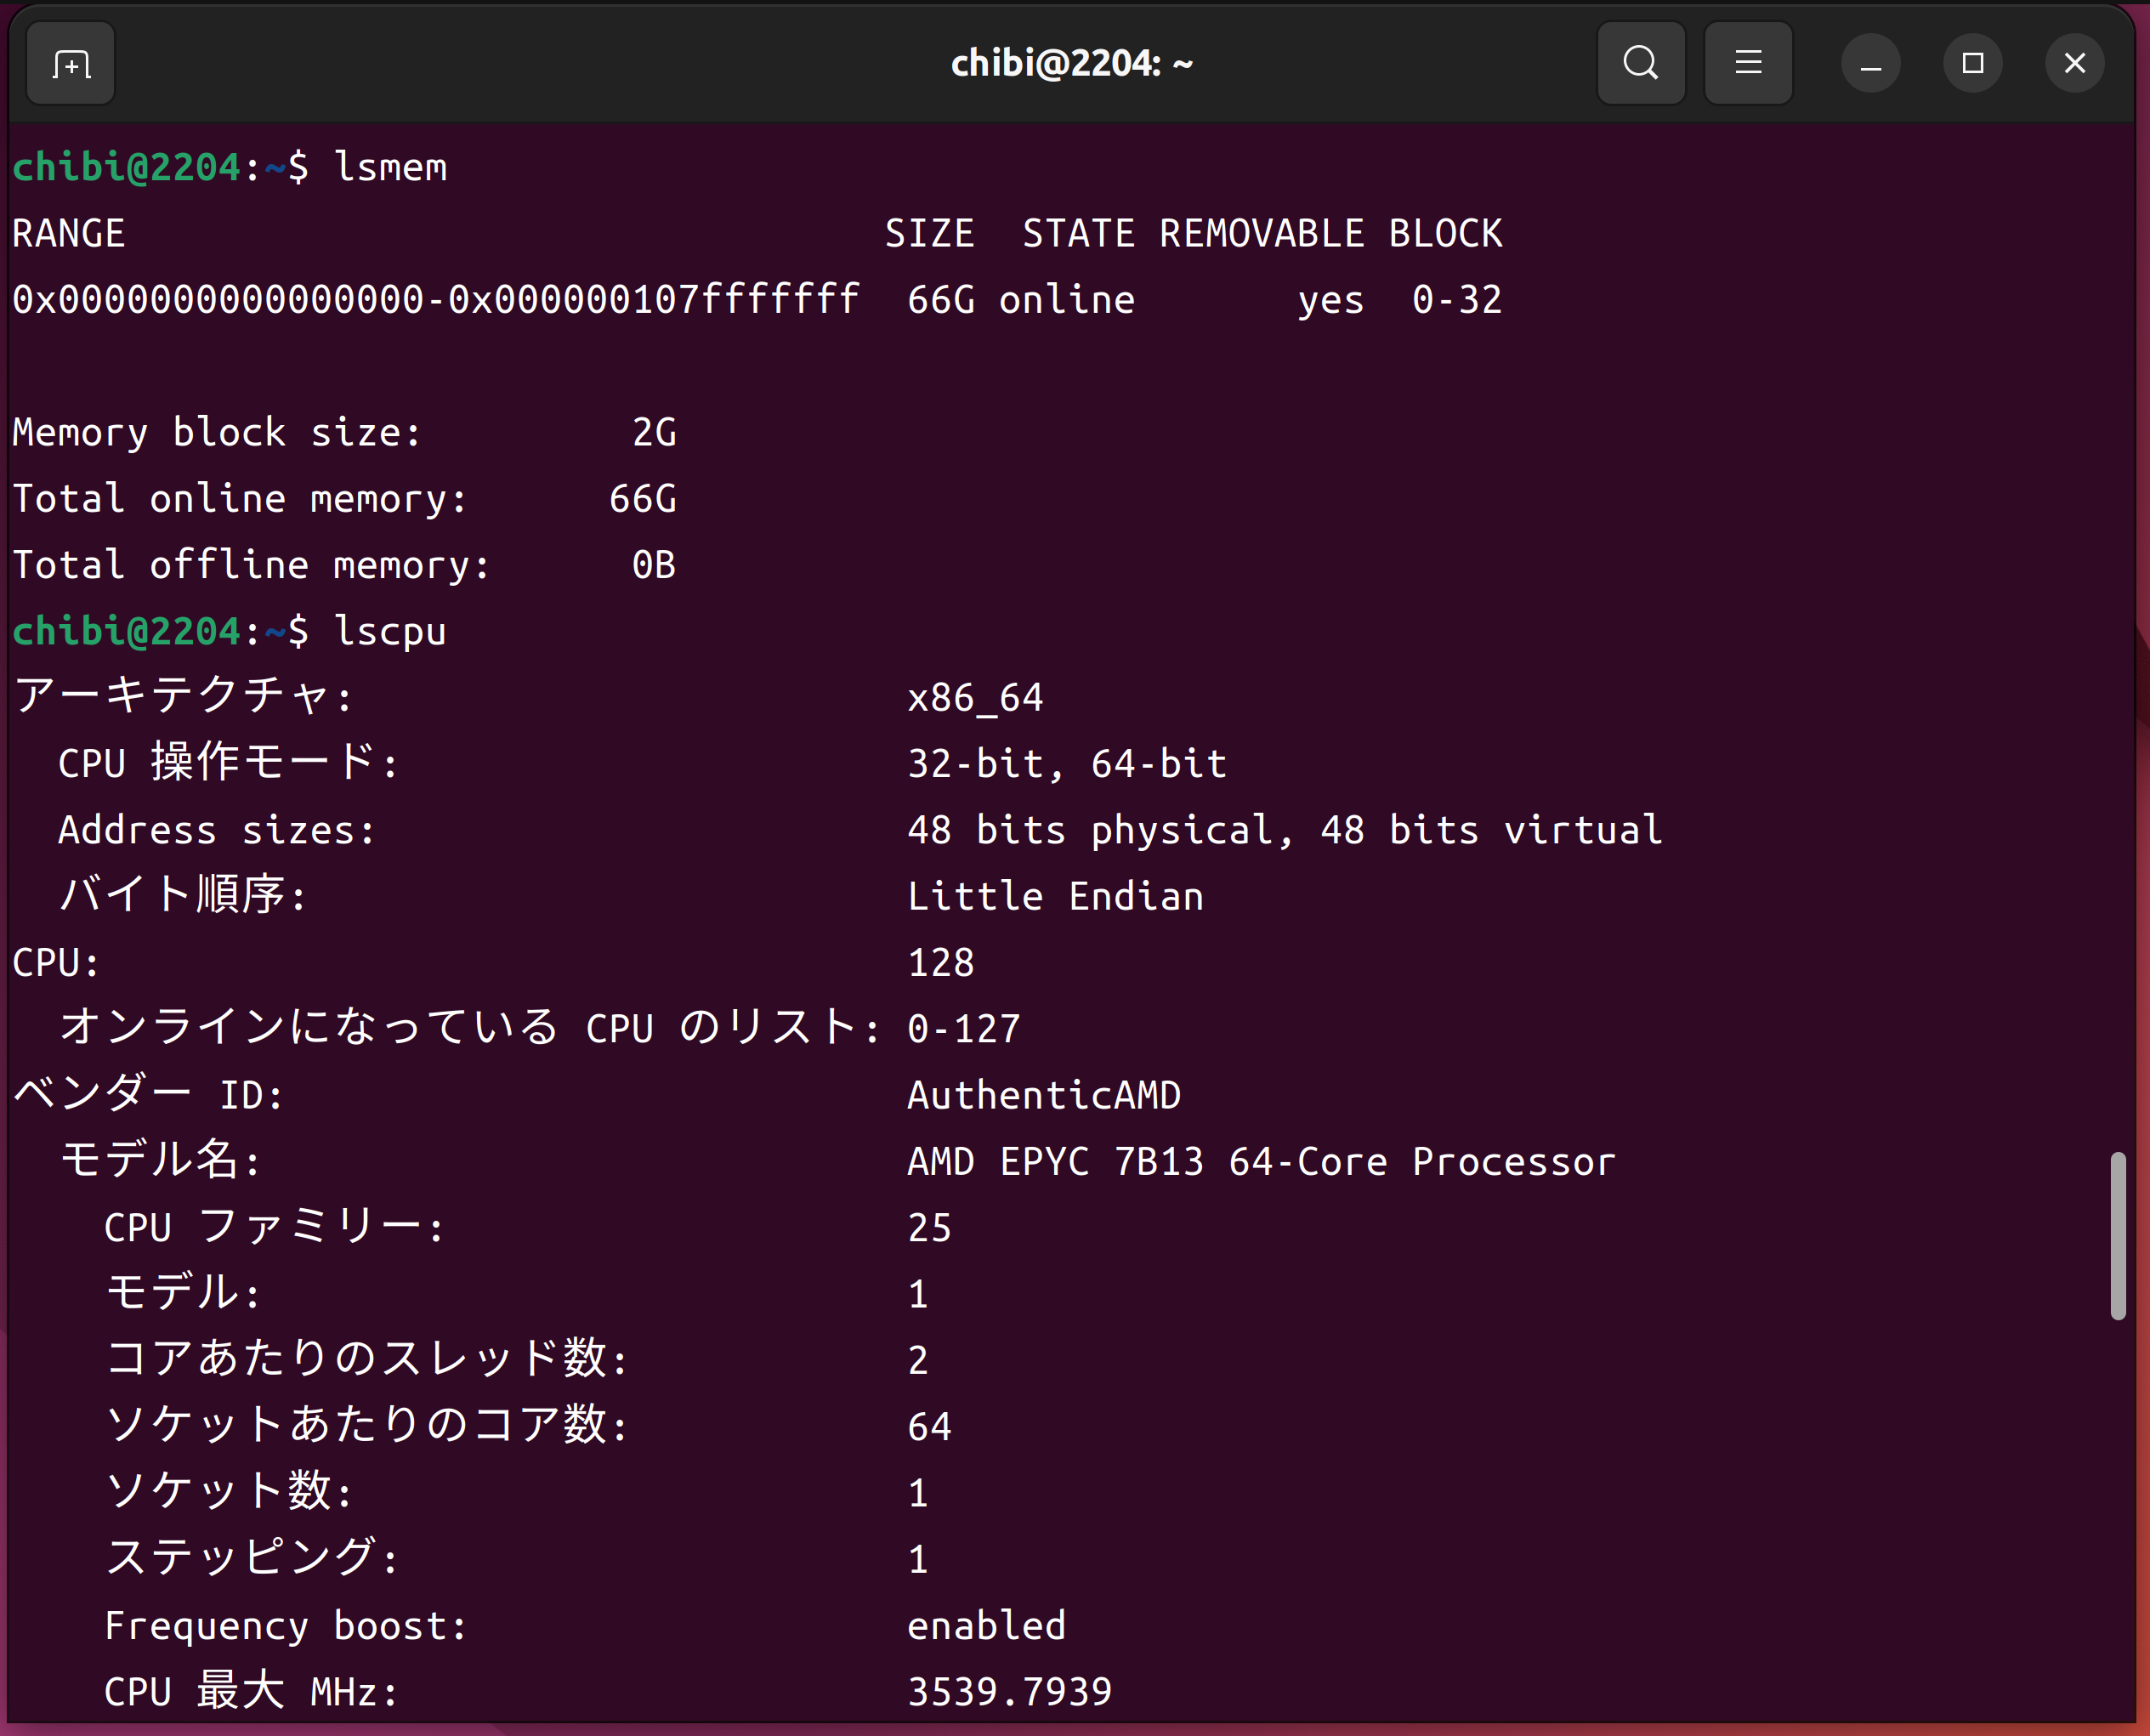
Task: Click the x86_64 architecture value
Action: 975,698
